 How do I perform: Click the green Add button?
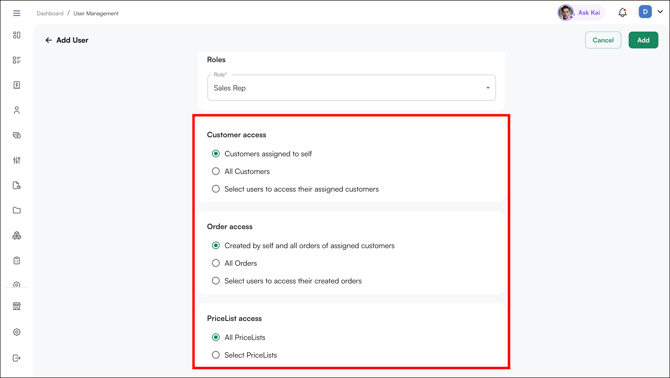(x=643, y=40)
